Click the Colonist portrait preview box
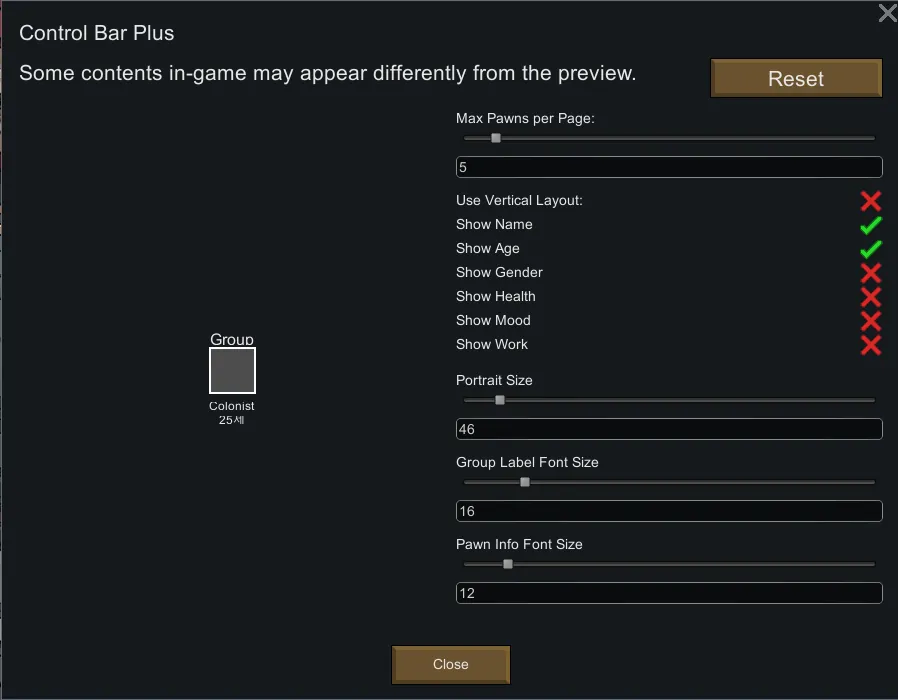 [x=232, y=371]
